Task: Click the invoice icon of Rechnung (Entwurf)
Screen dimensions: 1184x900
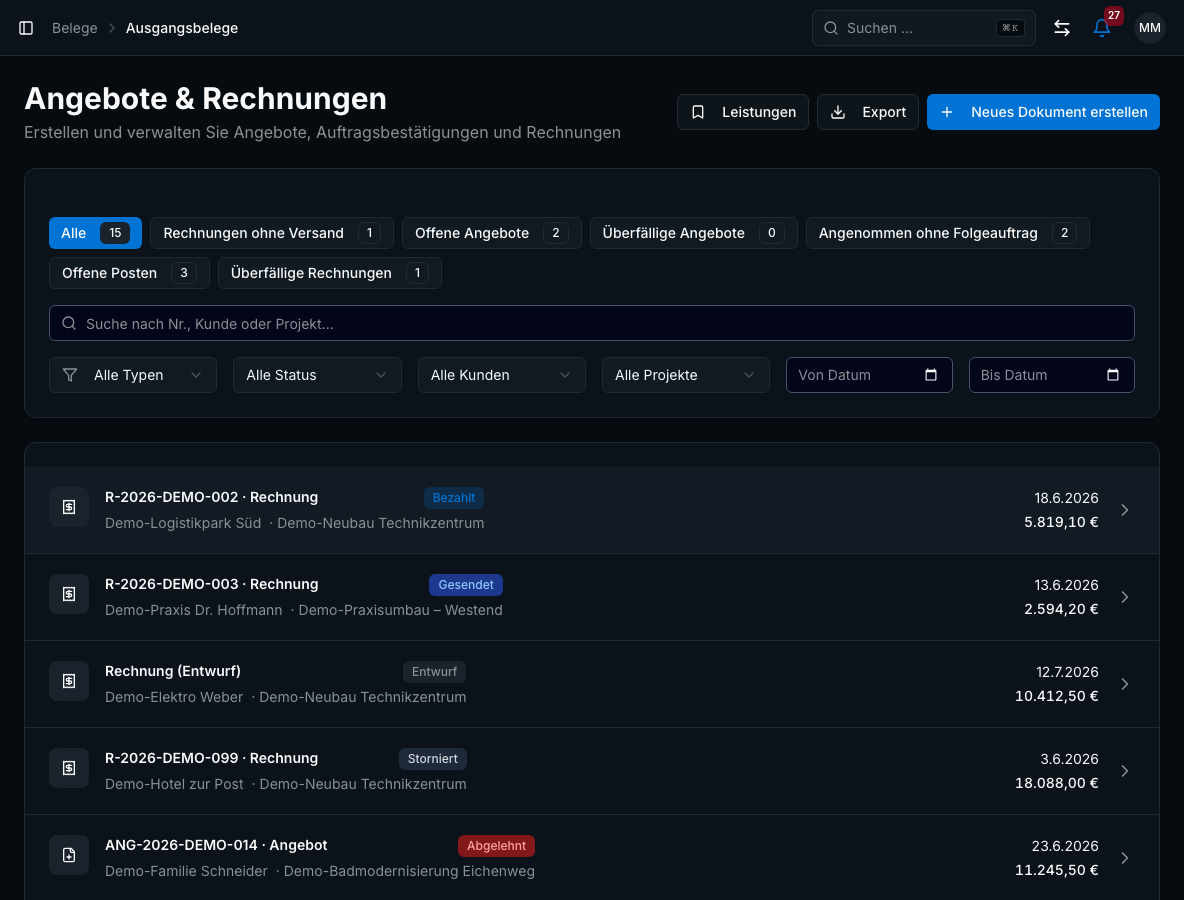Action: tap(69, 681)
